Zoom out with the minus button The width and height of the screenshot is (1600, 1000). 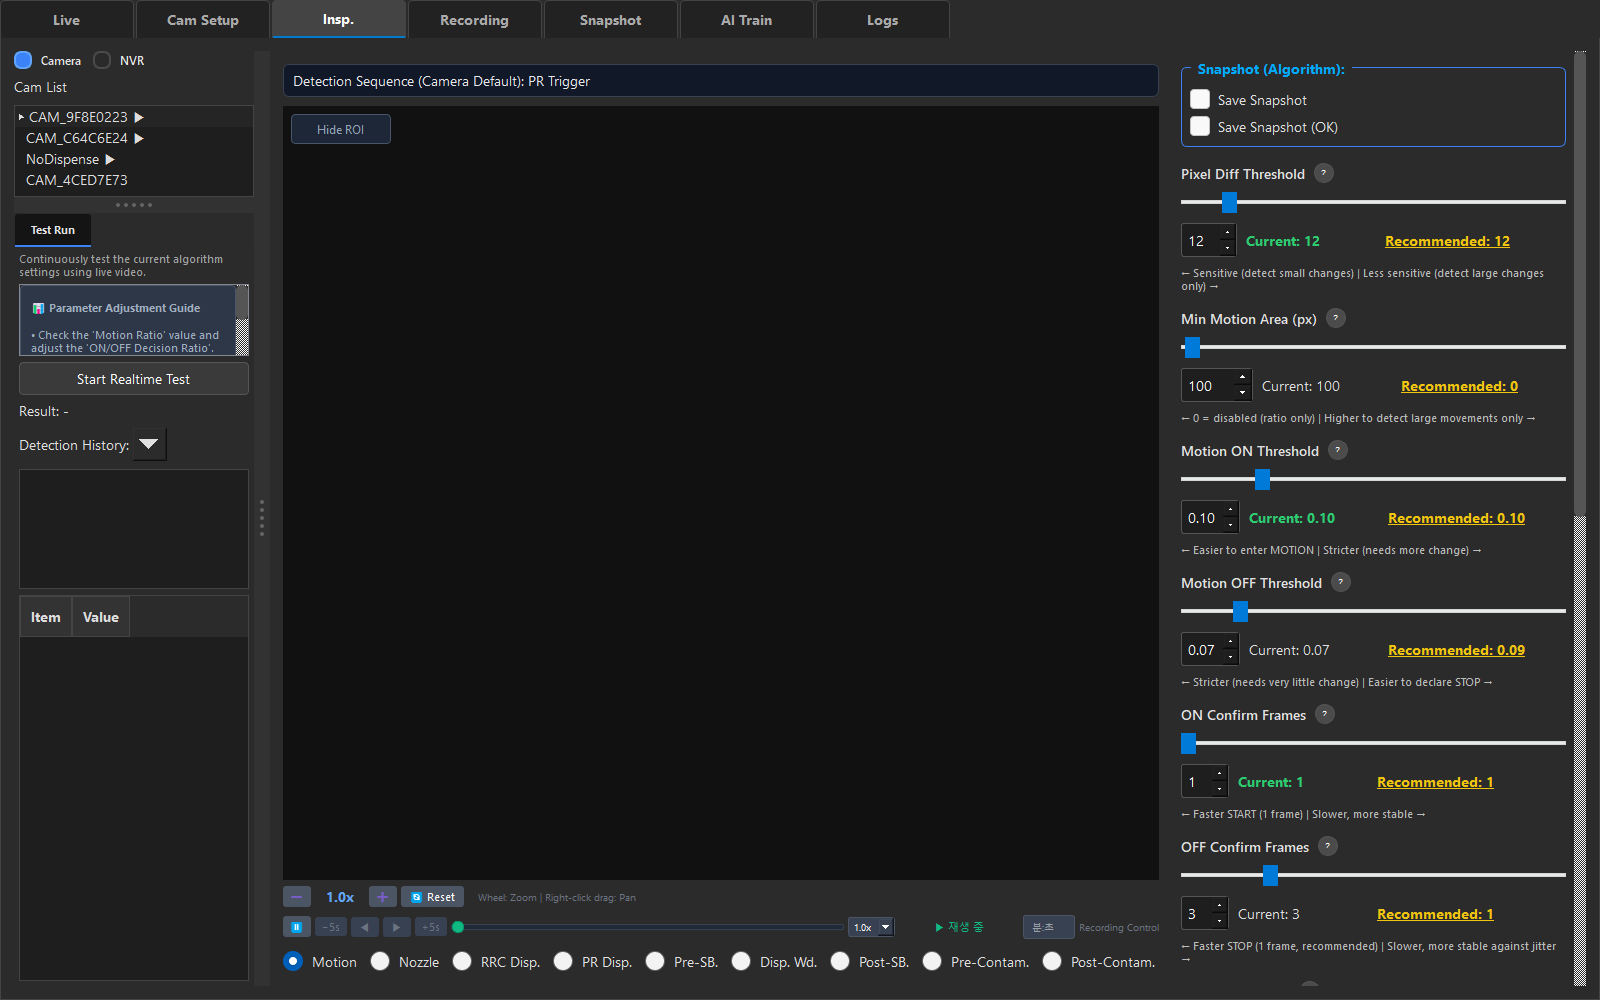tap(297, 897)
